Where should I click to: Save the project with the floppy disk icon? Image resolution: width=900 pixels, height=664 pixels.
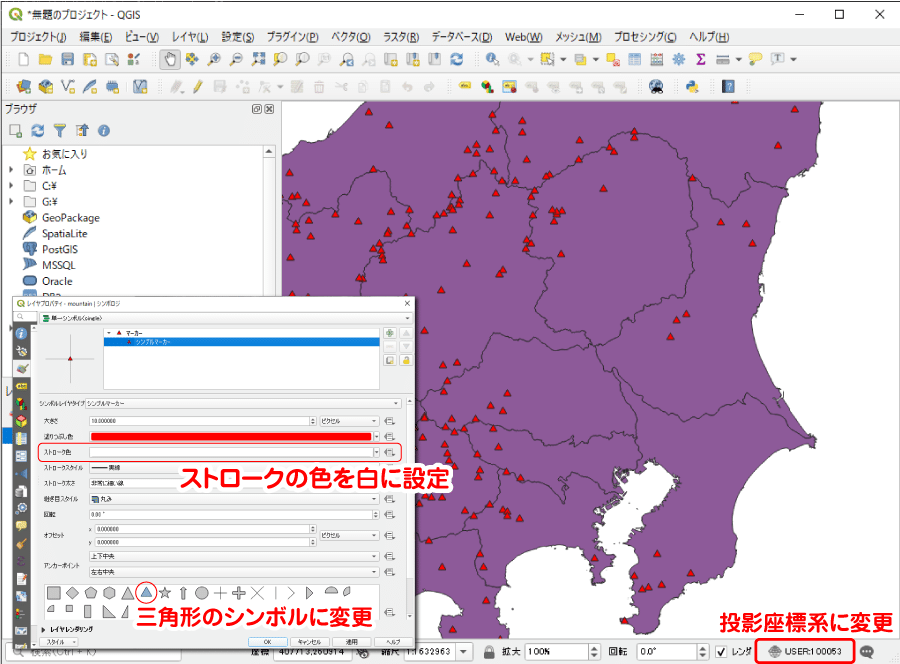pyautogui.click(x=68, y=59)
